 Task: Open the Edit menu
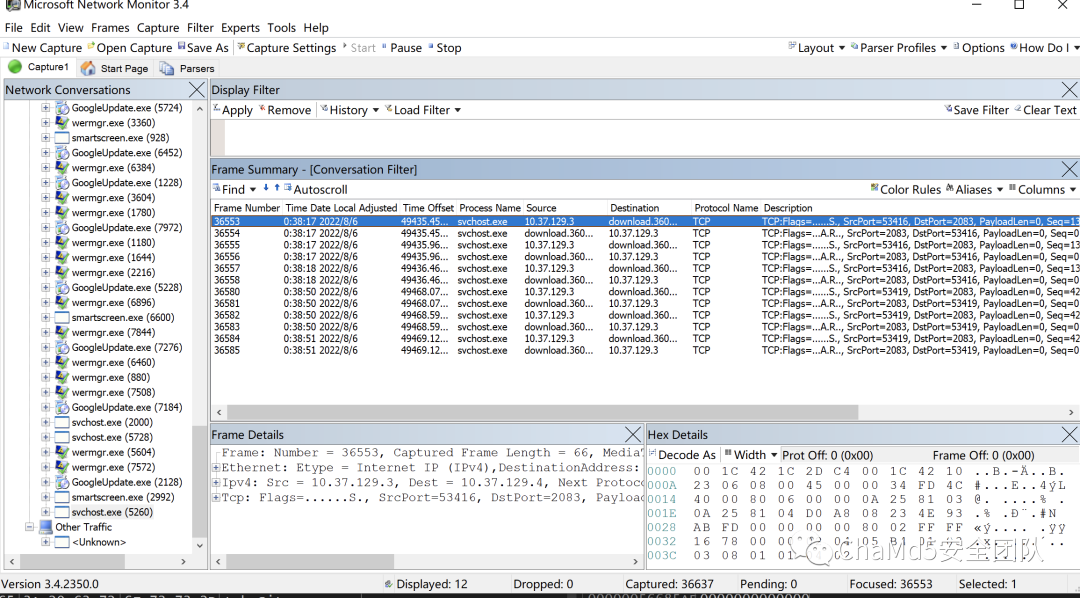pyautogui.click(x=40, y=28)
